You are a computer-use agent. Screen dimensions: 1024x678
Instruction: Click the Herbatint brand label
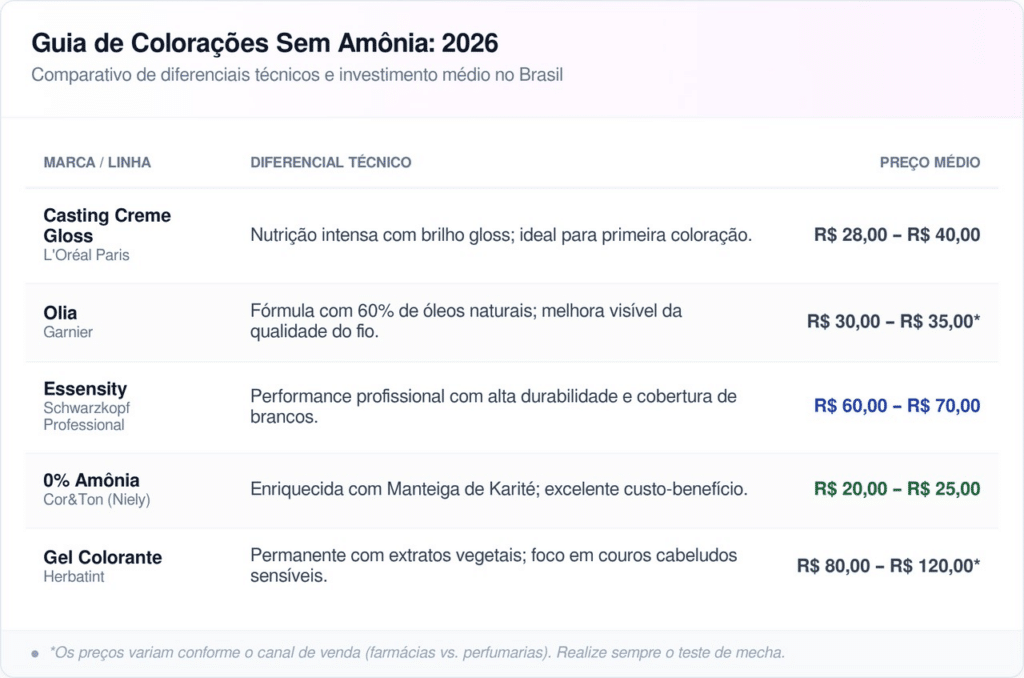(73, 576)
